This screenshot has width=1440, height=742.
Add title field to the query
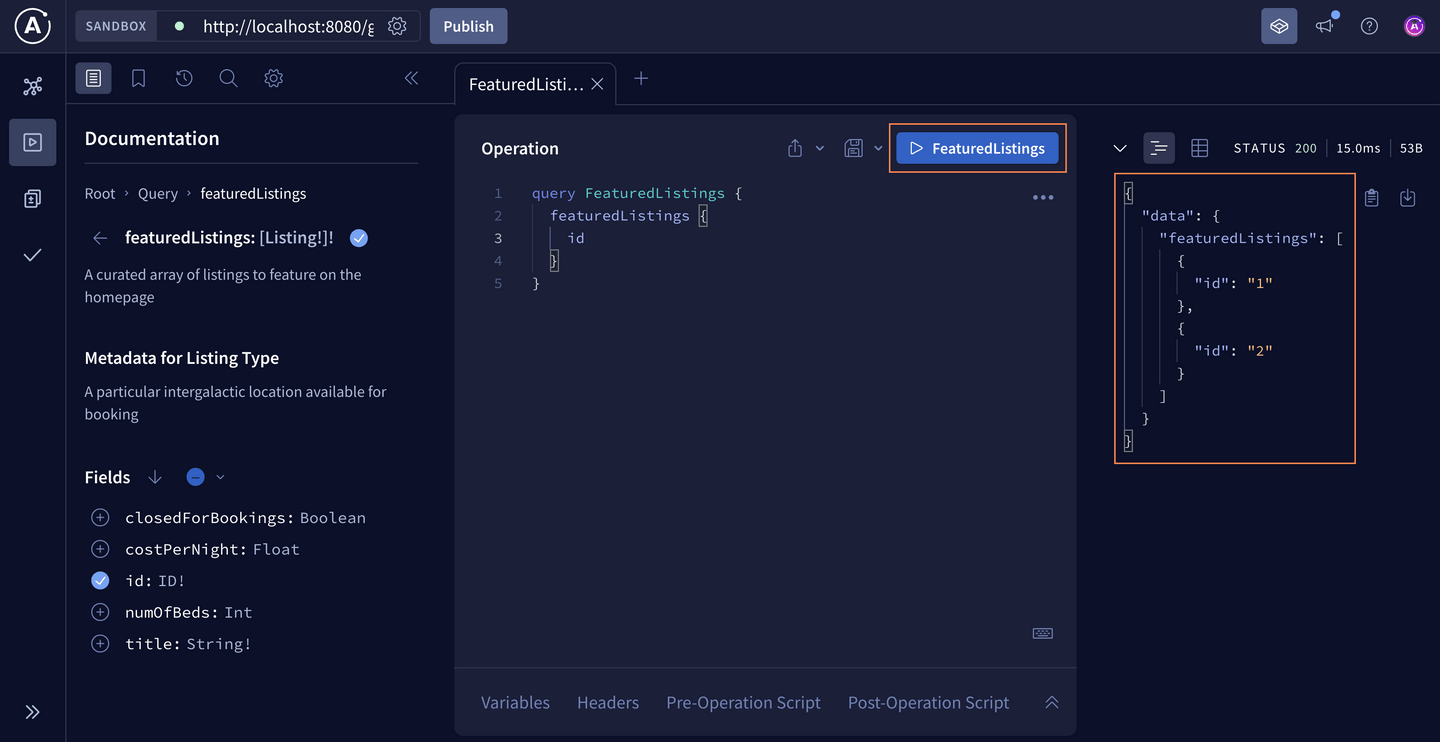[x=99, y=643]
